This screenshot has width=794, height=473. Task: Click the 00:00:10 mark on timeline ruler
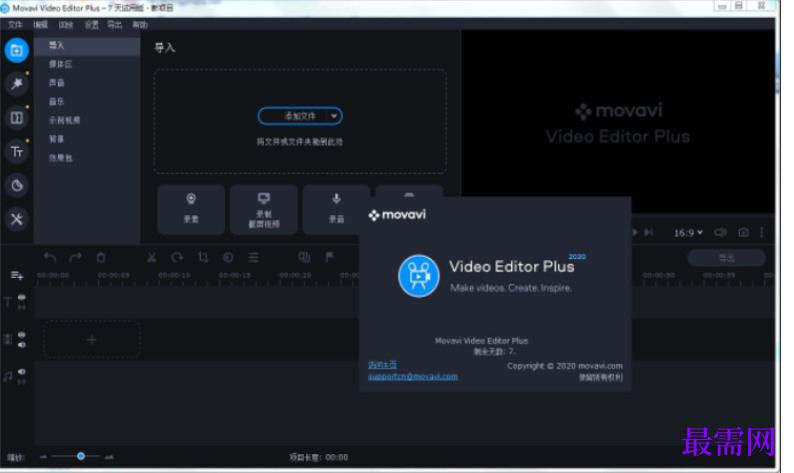[174, 275]
